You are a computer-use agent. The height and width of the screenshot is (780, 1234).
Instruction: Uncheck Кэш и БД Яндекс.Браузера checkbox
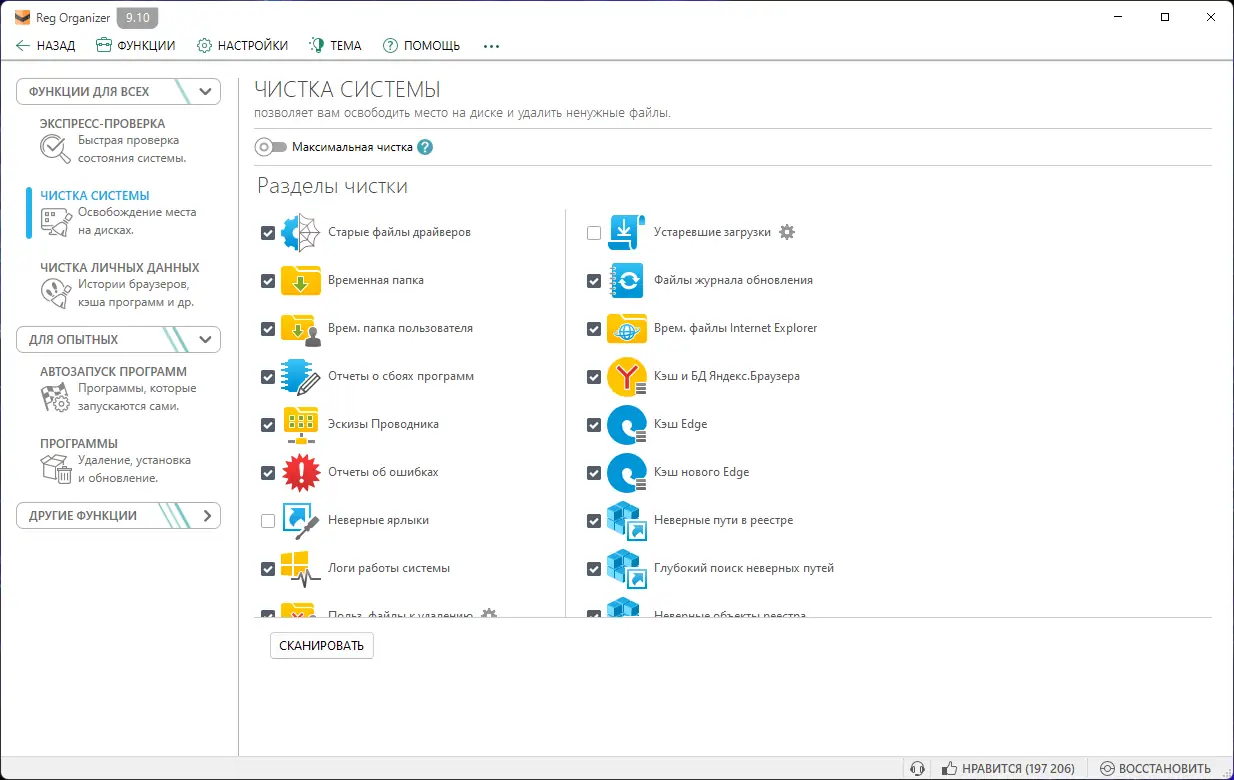point(594,376)
